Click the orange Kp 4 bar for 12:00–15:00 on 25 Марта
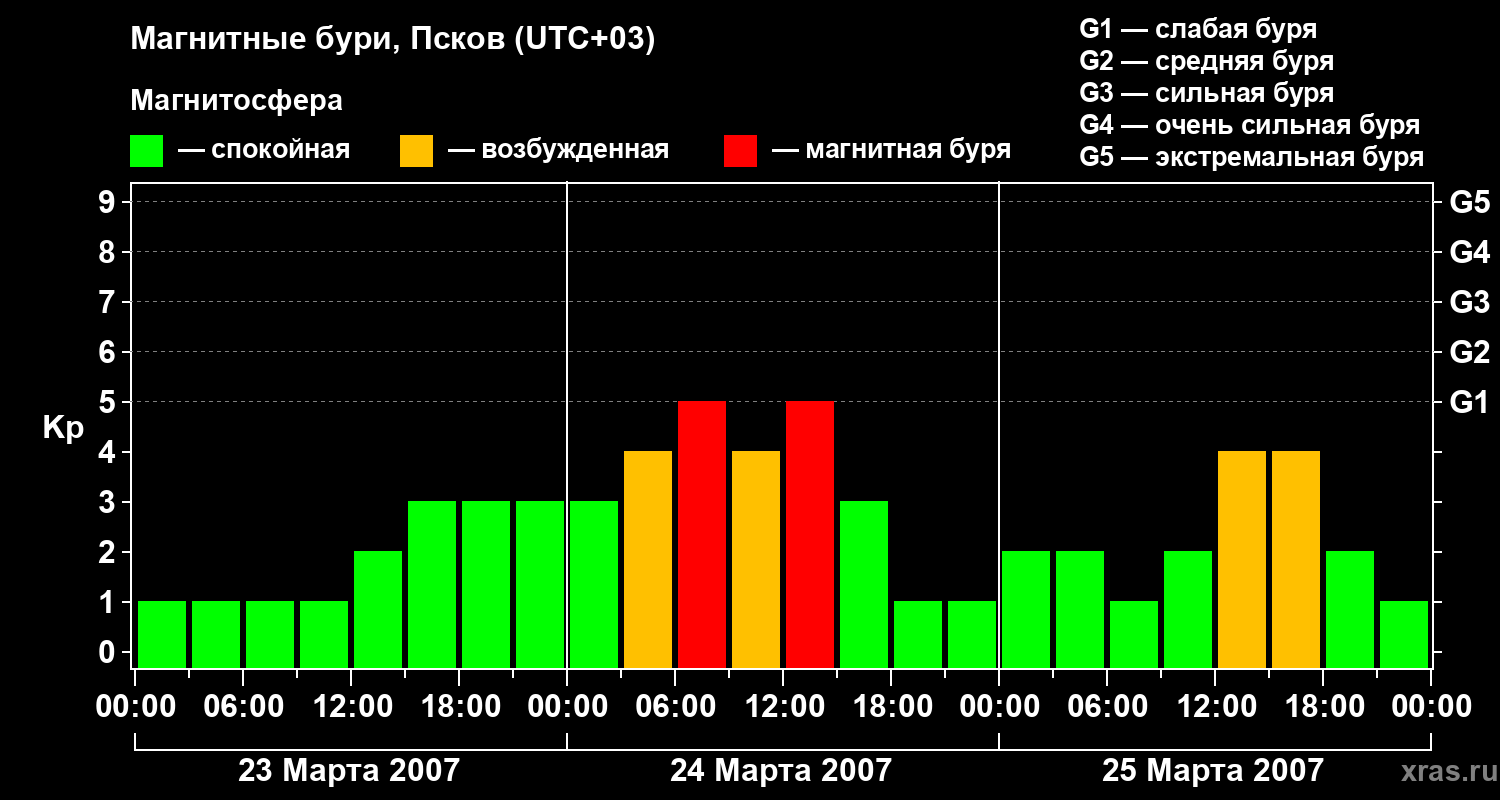 coord(1242,559)
